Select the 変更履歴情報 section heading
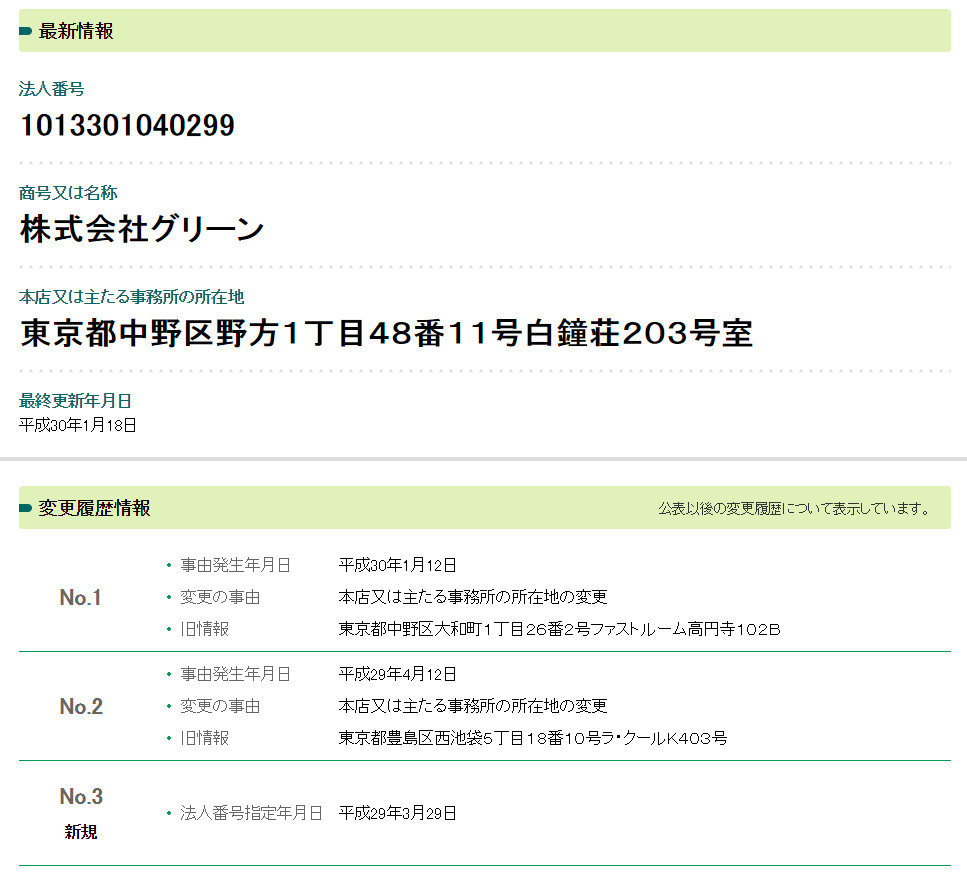Image resolution: width=967 pixels, height=875 pixels. [x=94, y=508]
